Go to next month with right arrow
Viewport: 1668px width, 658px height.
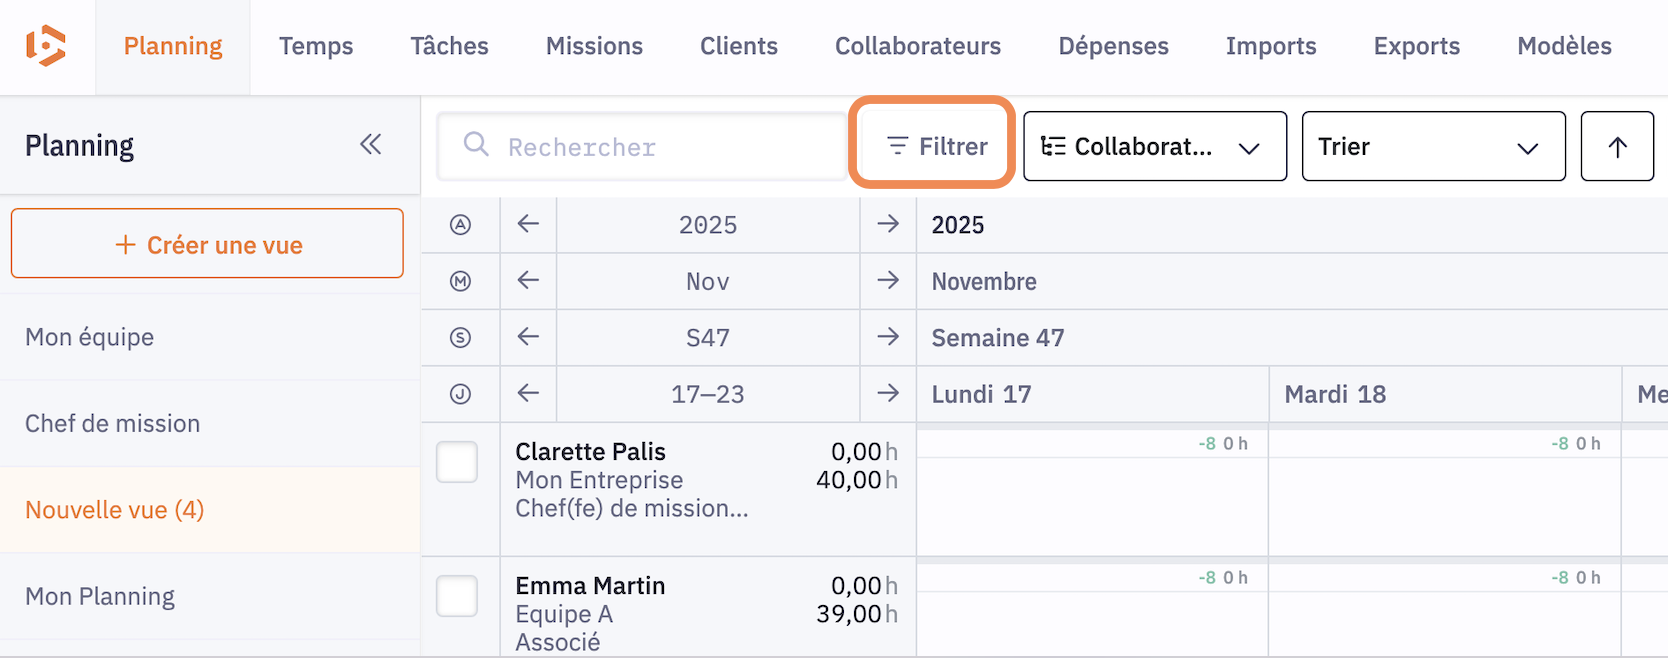[888, 281]
